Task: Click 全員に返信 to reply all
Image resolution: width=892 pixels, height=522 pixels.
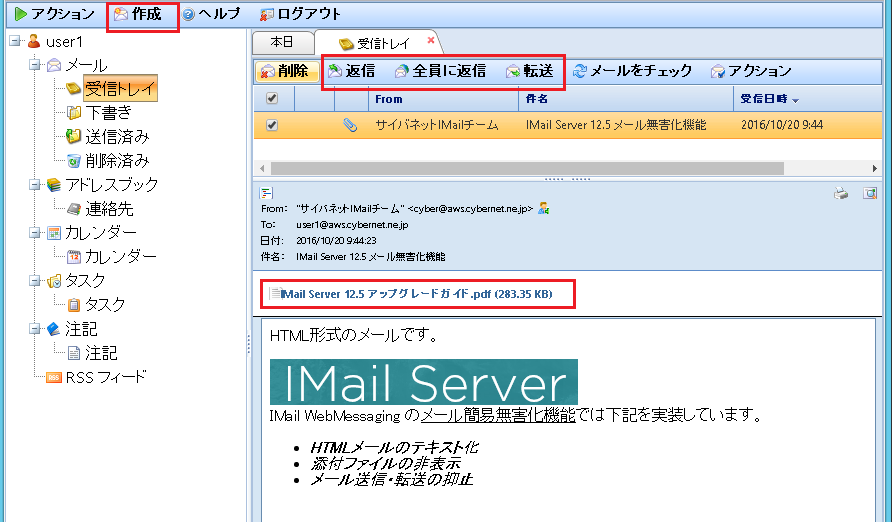Action: coord(440,71)
